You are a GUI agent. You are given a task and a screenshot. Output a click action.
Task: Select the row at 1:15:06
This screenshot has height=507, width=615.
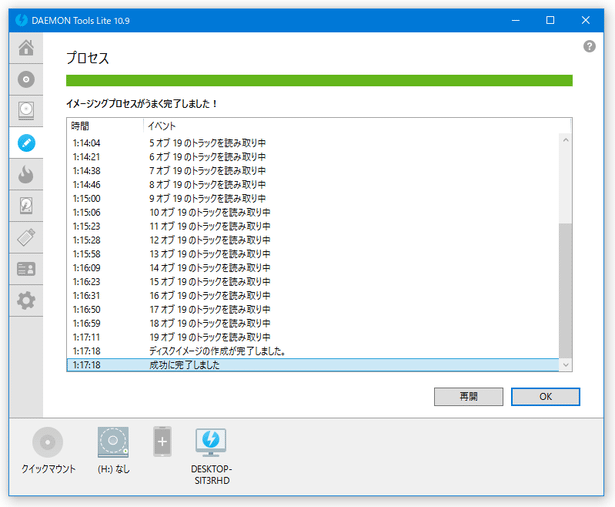tap(313, 212)
